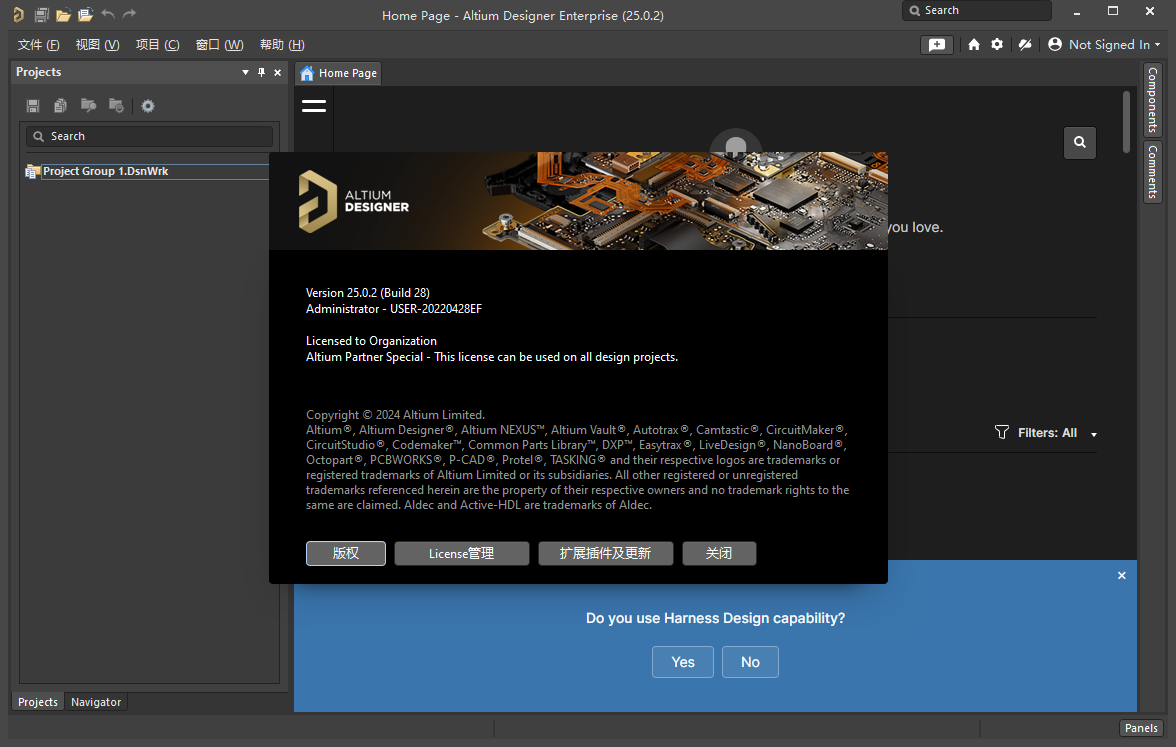The height and width of the screenshot is (747, 1176).
Task: Click the Open project folder icon in title bar
Action: tap(85, 14)
